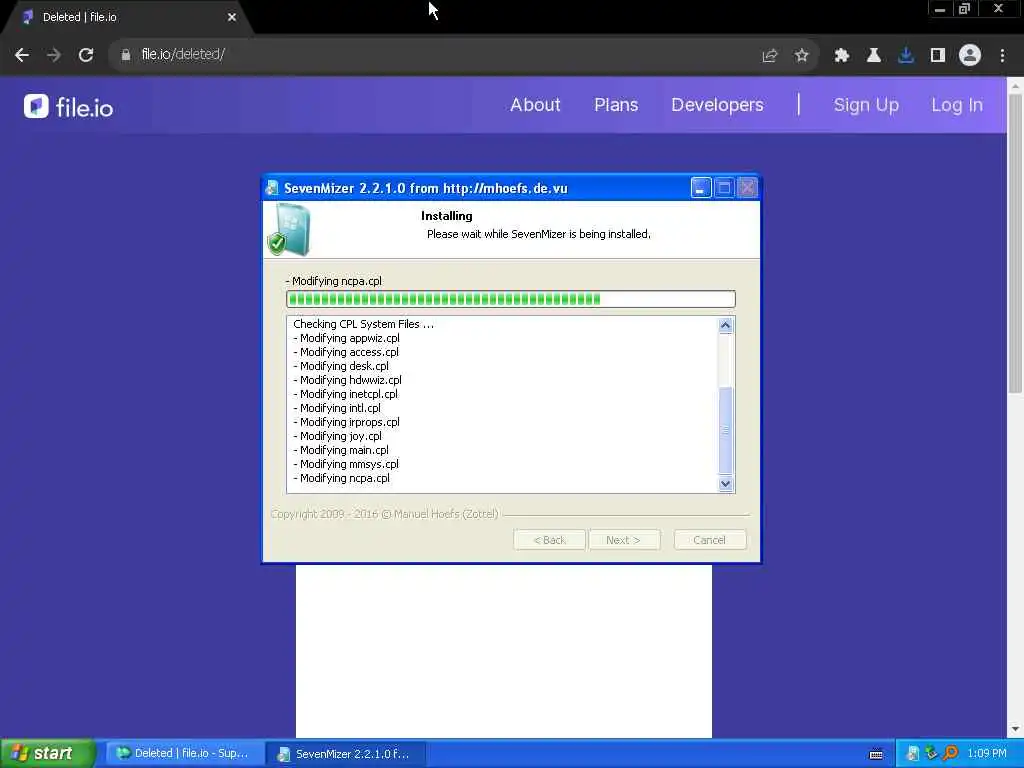Click the 'Next >' installer button
The height and width of the screenshot is (768, 1024).
click(x=624, y=540)
